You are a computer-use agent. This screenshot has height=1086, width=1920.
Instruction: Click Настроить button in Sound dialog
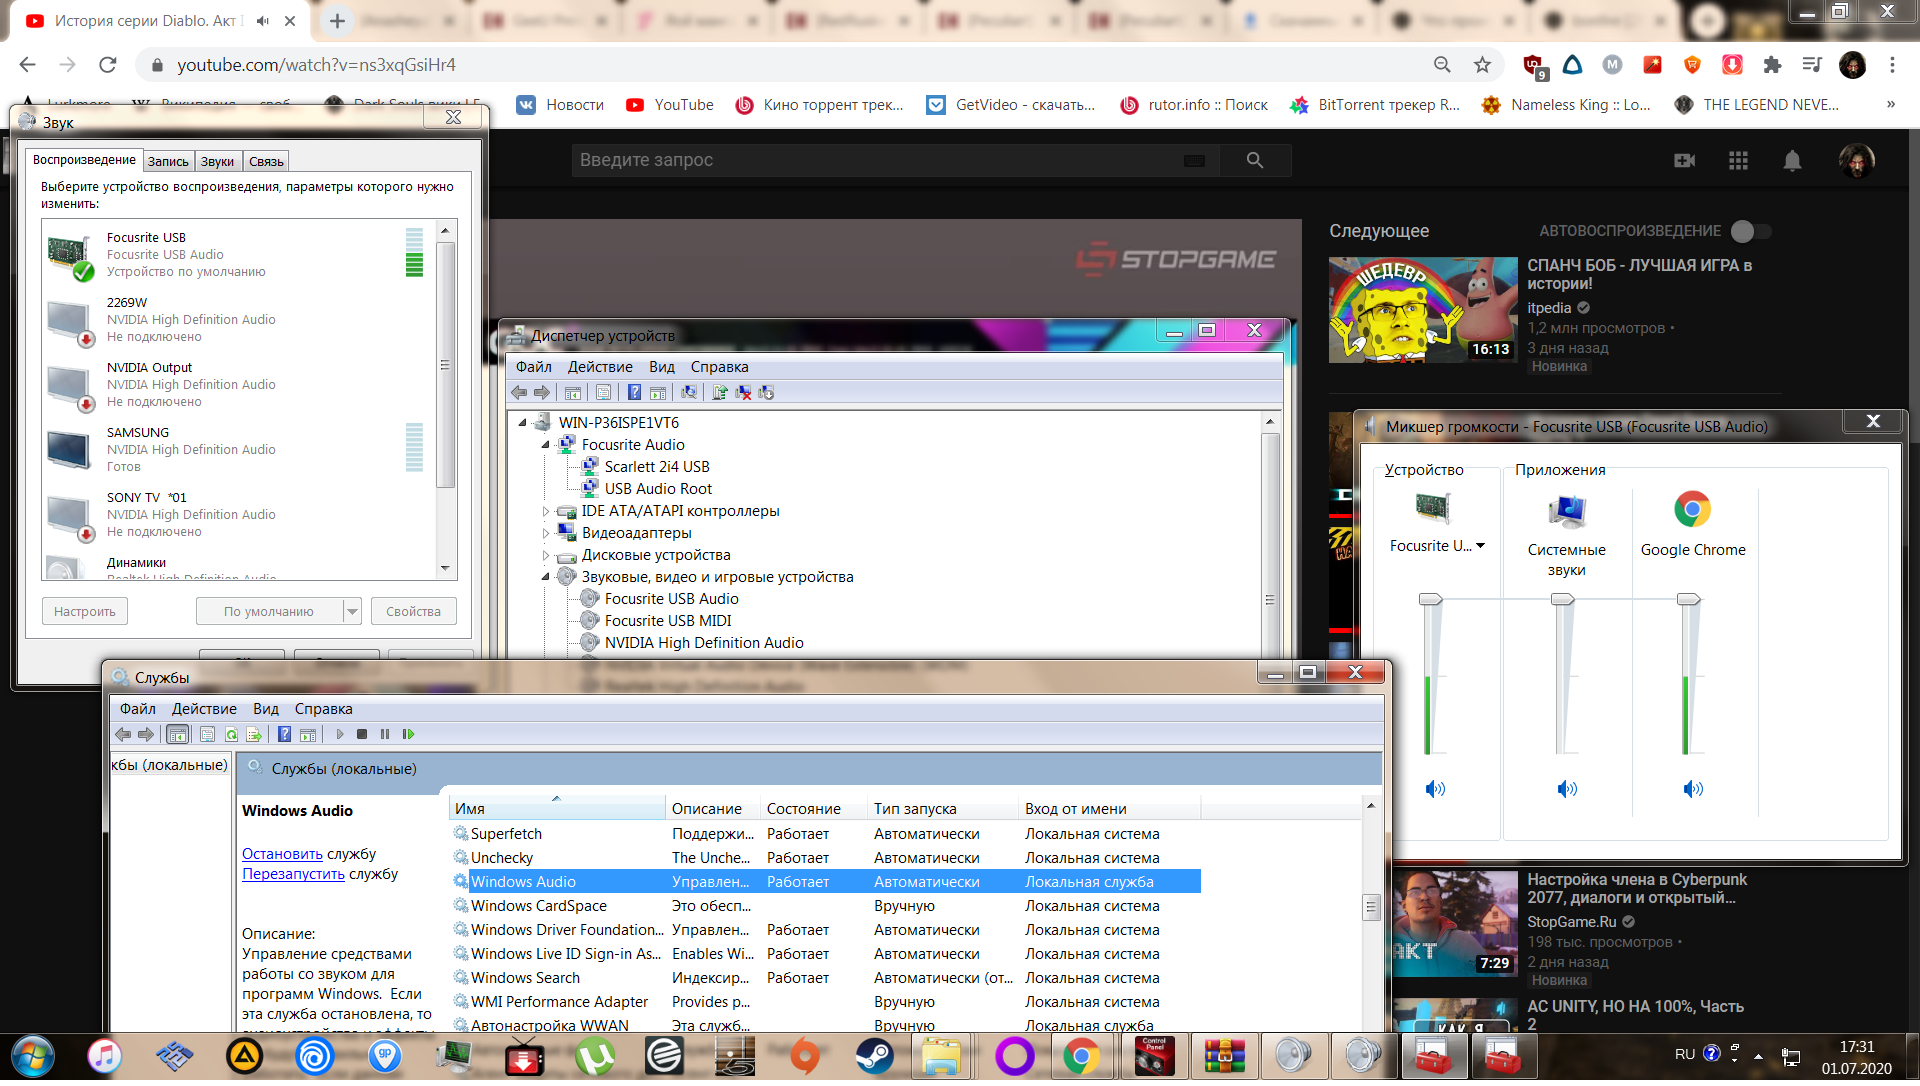click(x=85, y=611)
